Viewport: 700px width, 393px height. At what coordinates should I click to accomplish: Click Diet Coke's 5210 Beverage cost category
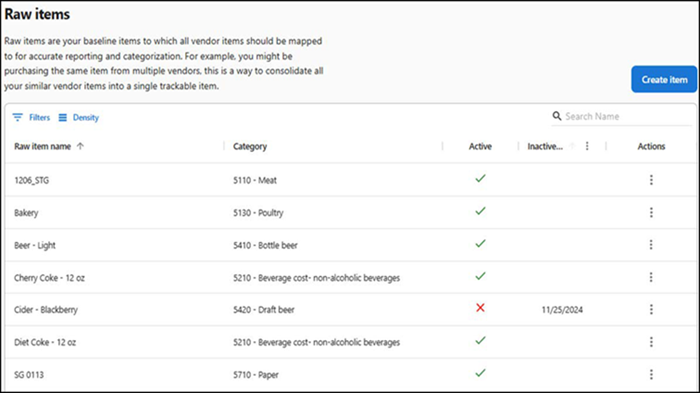point(317,343)
